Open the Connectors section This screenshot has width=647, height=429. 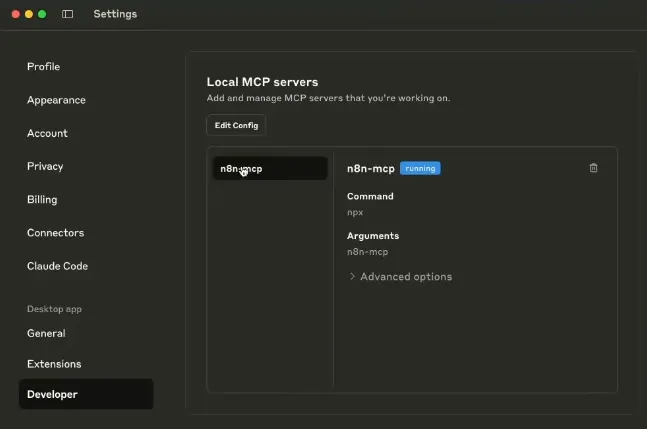55,233
